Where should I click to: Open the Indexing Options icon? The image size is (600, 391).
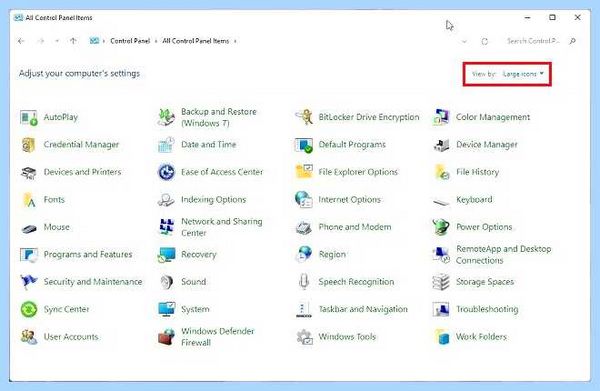pos(166,200)
